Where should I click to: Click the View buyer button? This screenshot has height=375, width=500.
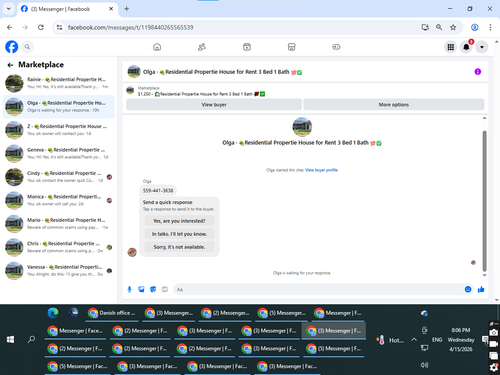click(214, 105)
